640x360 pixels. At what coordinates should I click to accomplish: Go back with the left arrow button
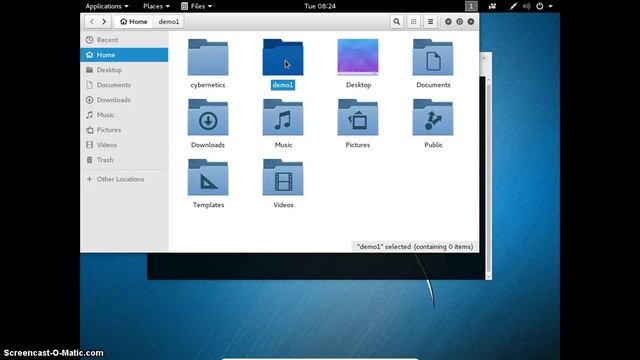click(x=92, y=22)
